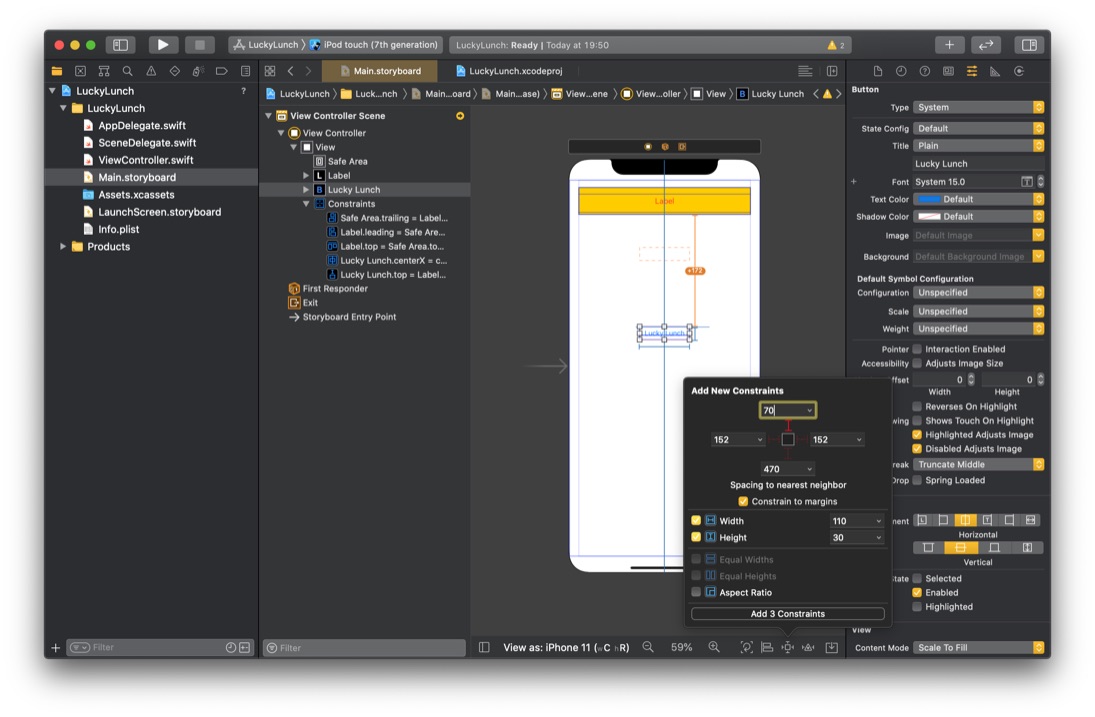This screenshot has height=717, width=1095.
Task: Open the State Config dropdown
Action: pos(978,128)
